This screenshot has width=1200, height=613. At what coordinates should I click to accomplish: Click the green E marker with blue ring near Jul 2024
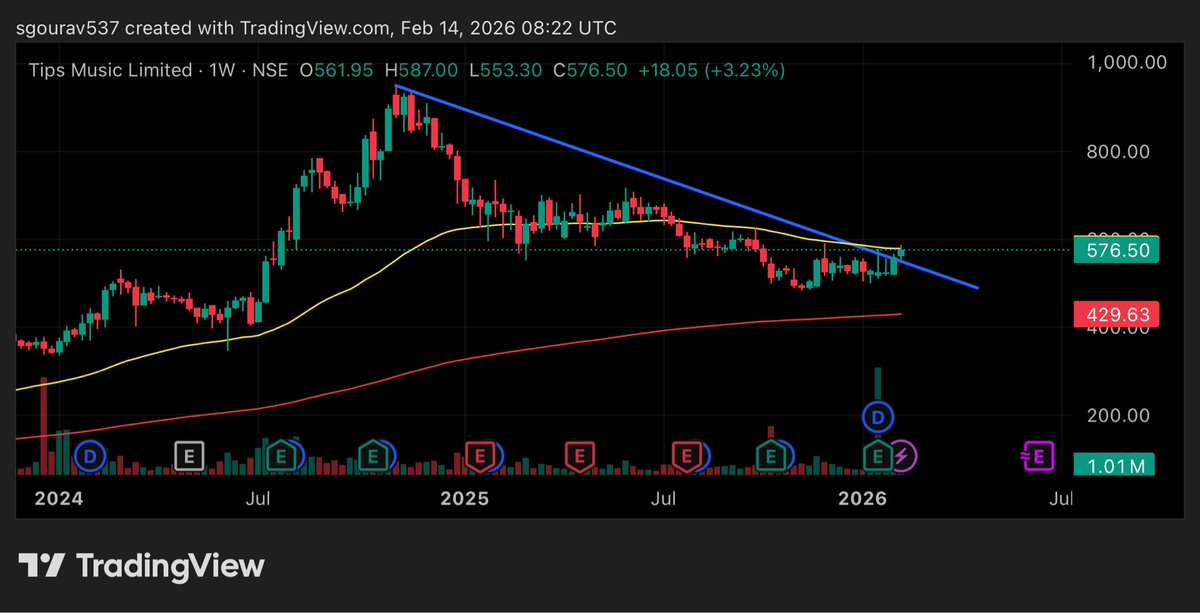click(281, 455)
